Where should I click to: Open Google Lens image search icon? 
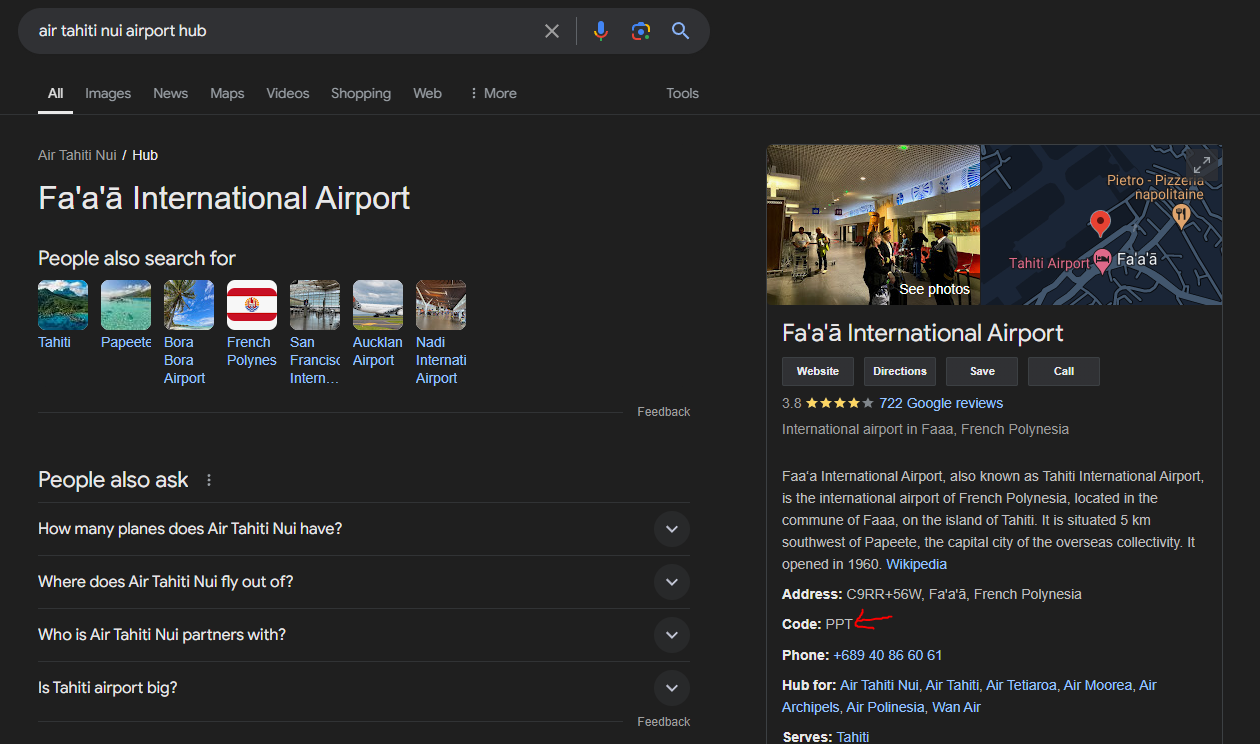(x=641, y=31)
